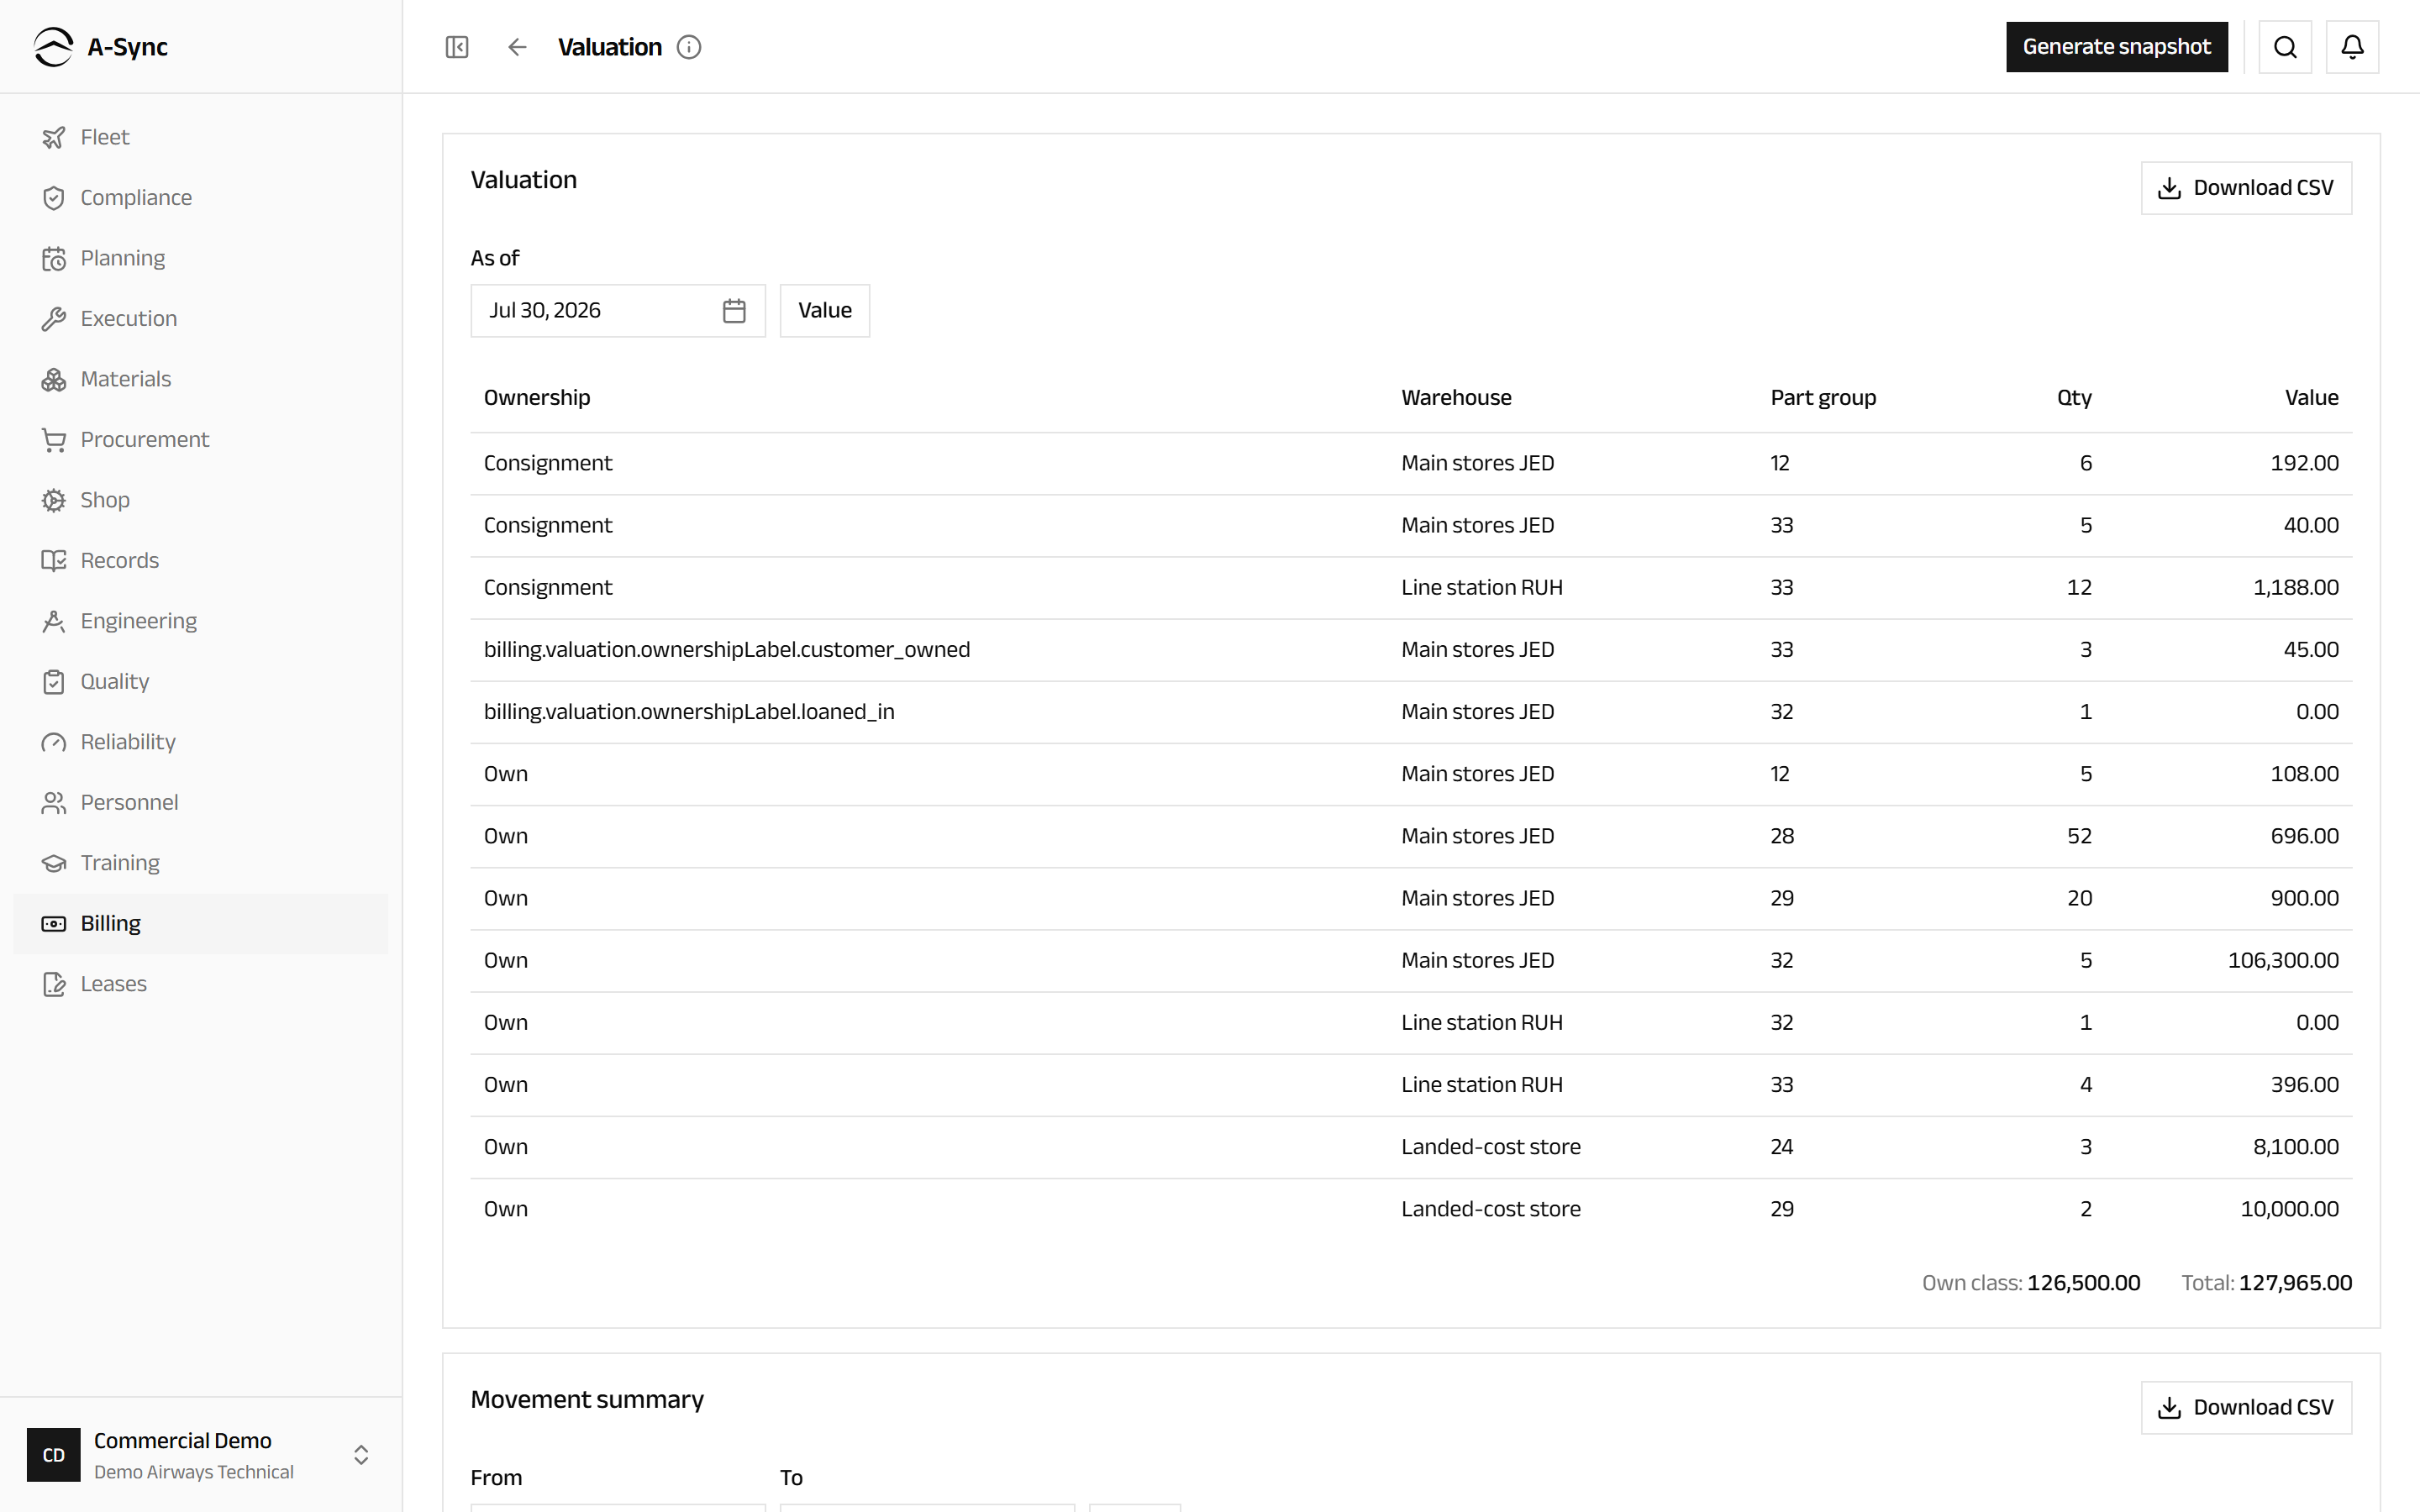Image resolution: width=2420 pixels, height=1512 pixels.
Task: Open Procurement menu item label
Action: (x=145, y=440)
